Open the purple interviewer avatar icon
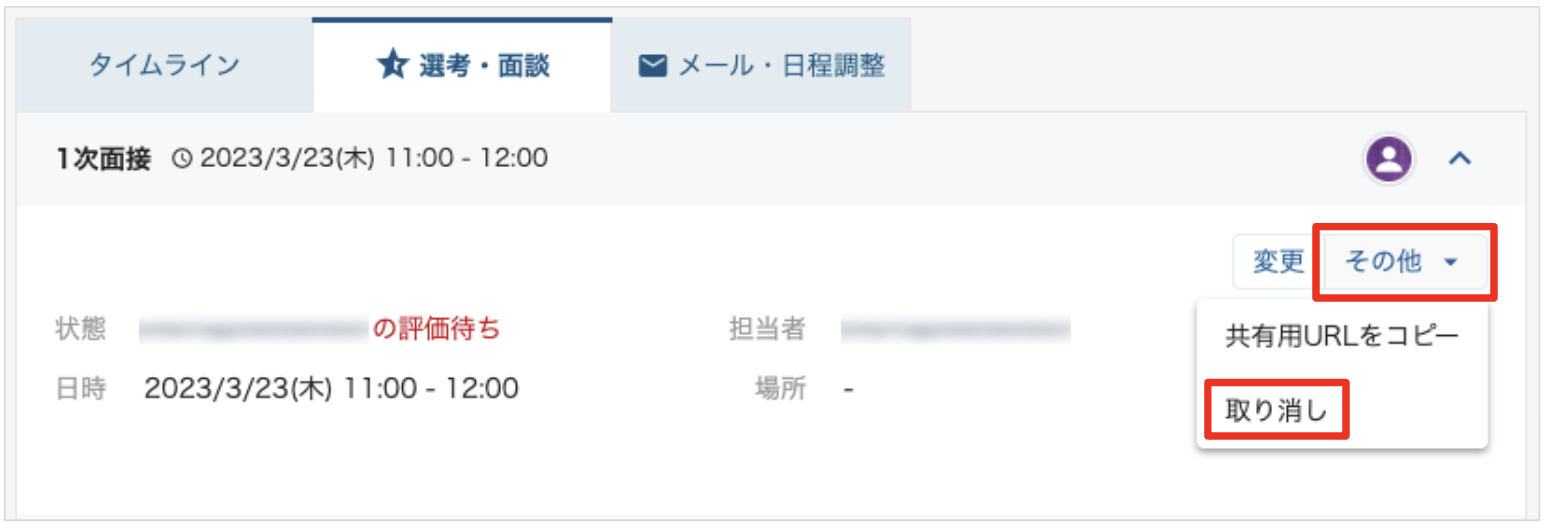1548x528 pixels. [x=1389, y=158]
